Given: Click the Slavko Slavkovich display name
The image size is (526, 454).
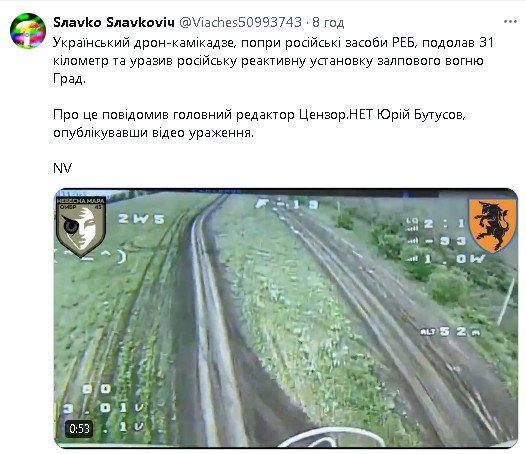Looking at the screenshot, I should [x=114, y=22].
